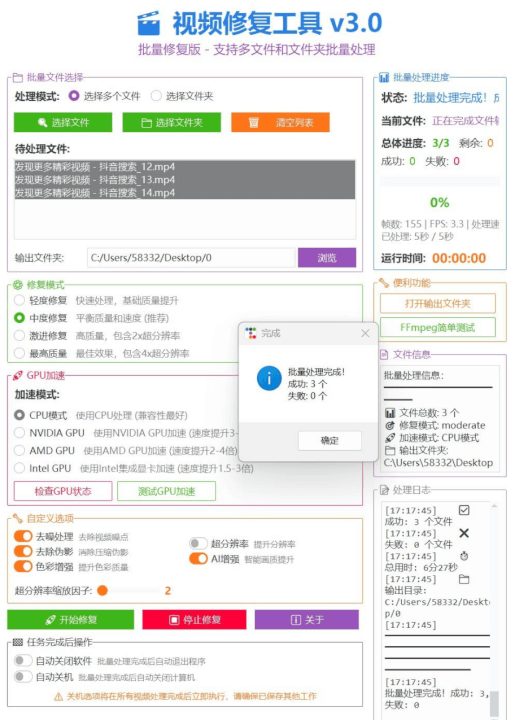Toggle AI增强 switch
Screen dimensions: 515x720
point(198,559)
